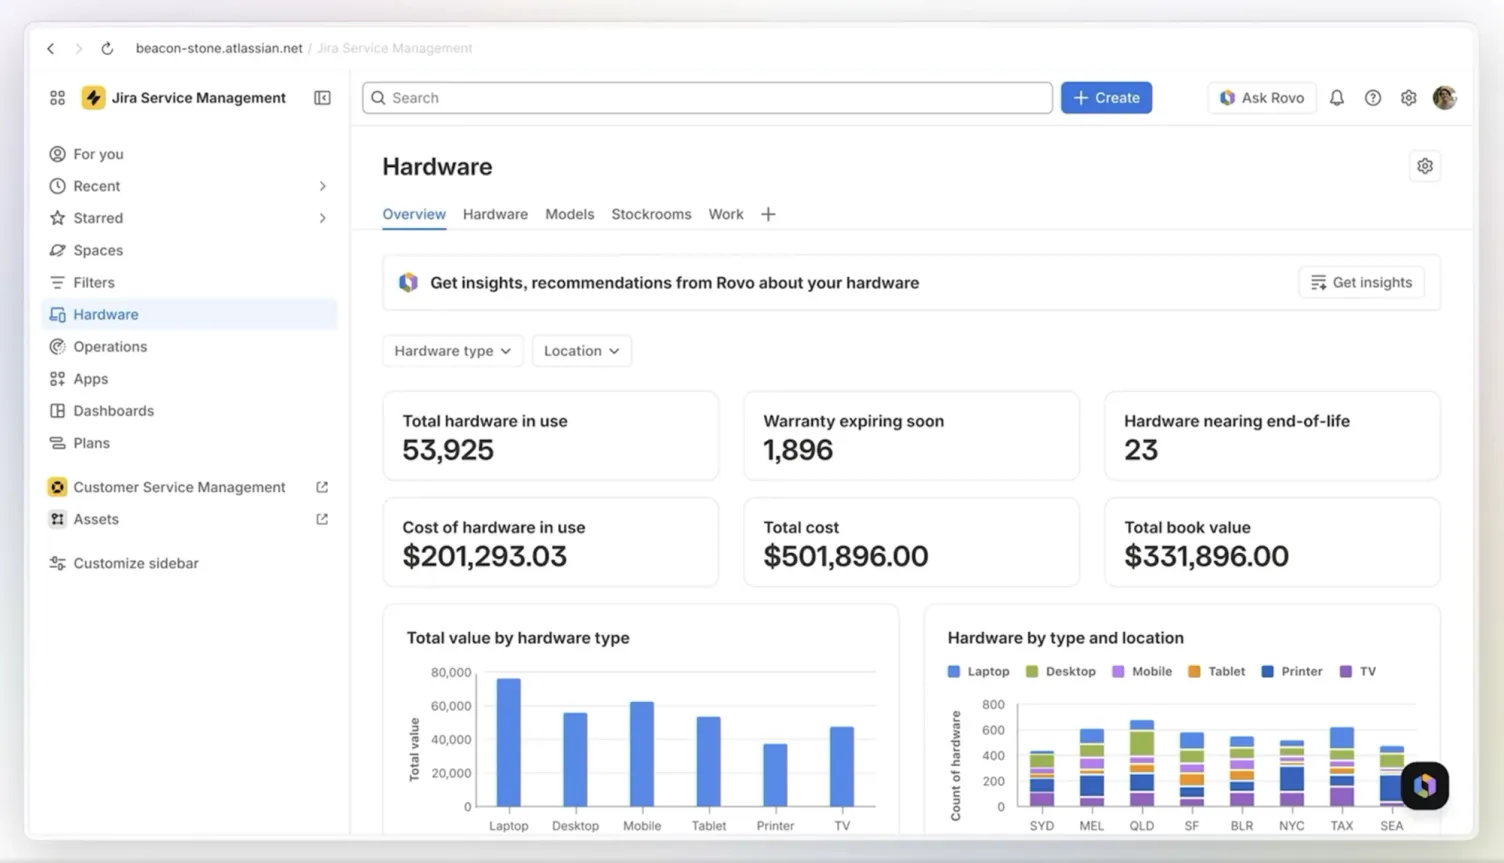Click the Get insights button

(1362, 283)
